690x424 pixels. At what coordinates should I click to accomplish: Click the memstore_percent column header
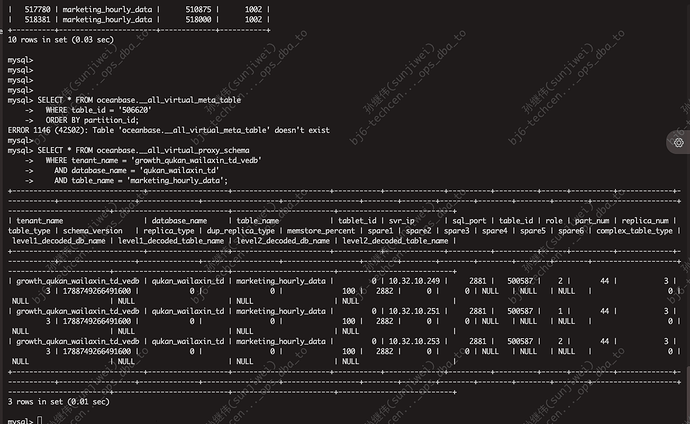pos(321,231)
